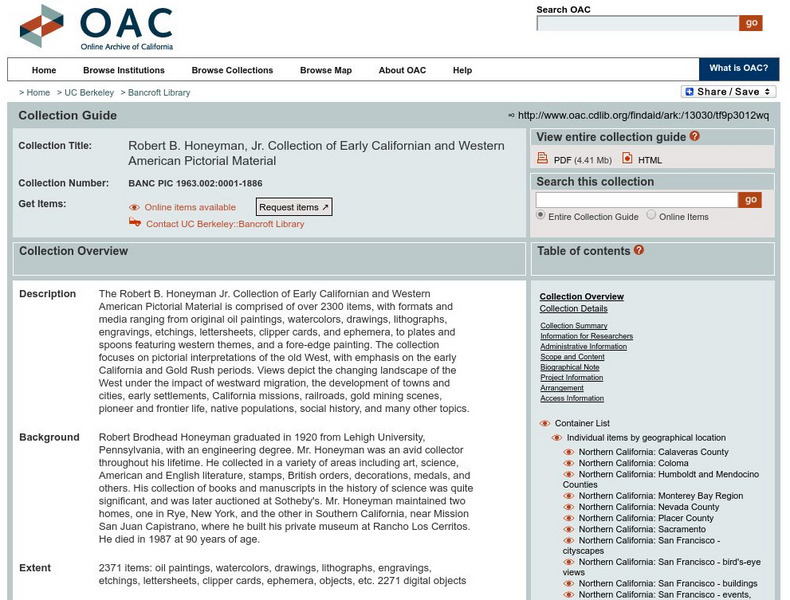Select Online Items radio button
This screenshot has width=790, height=600.
[x=651, y=215]
